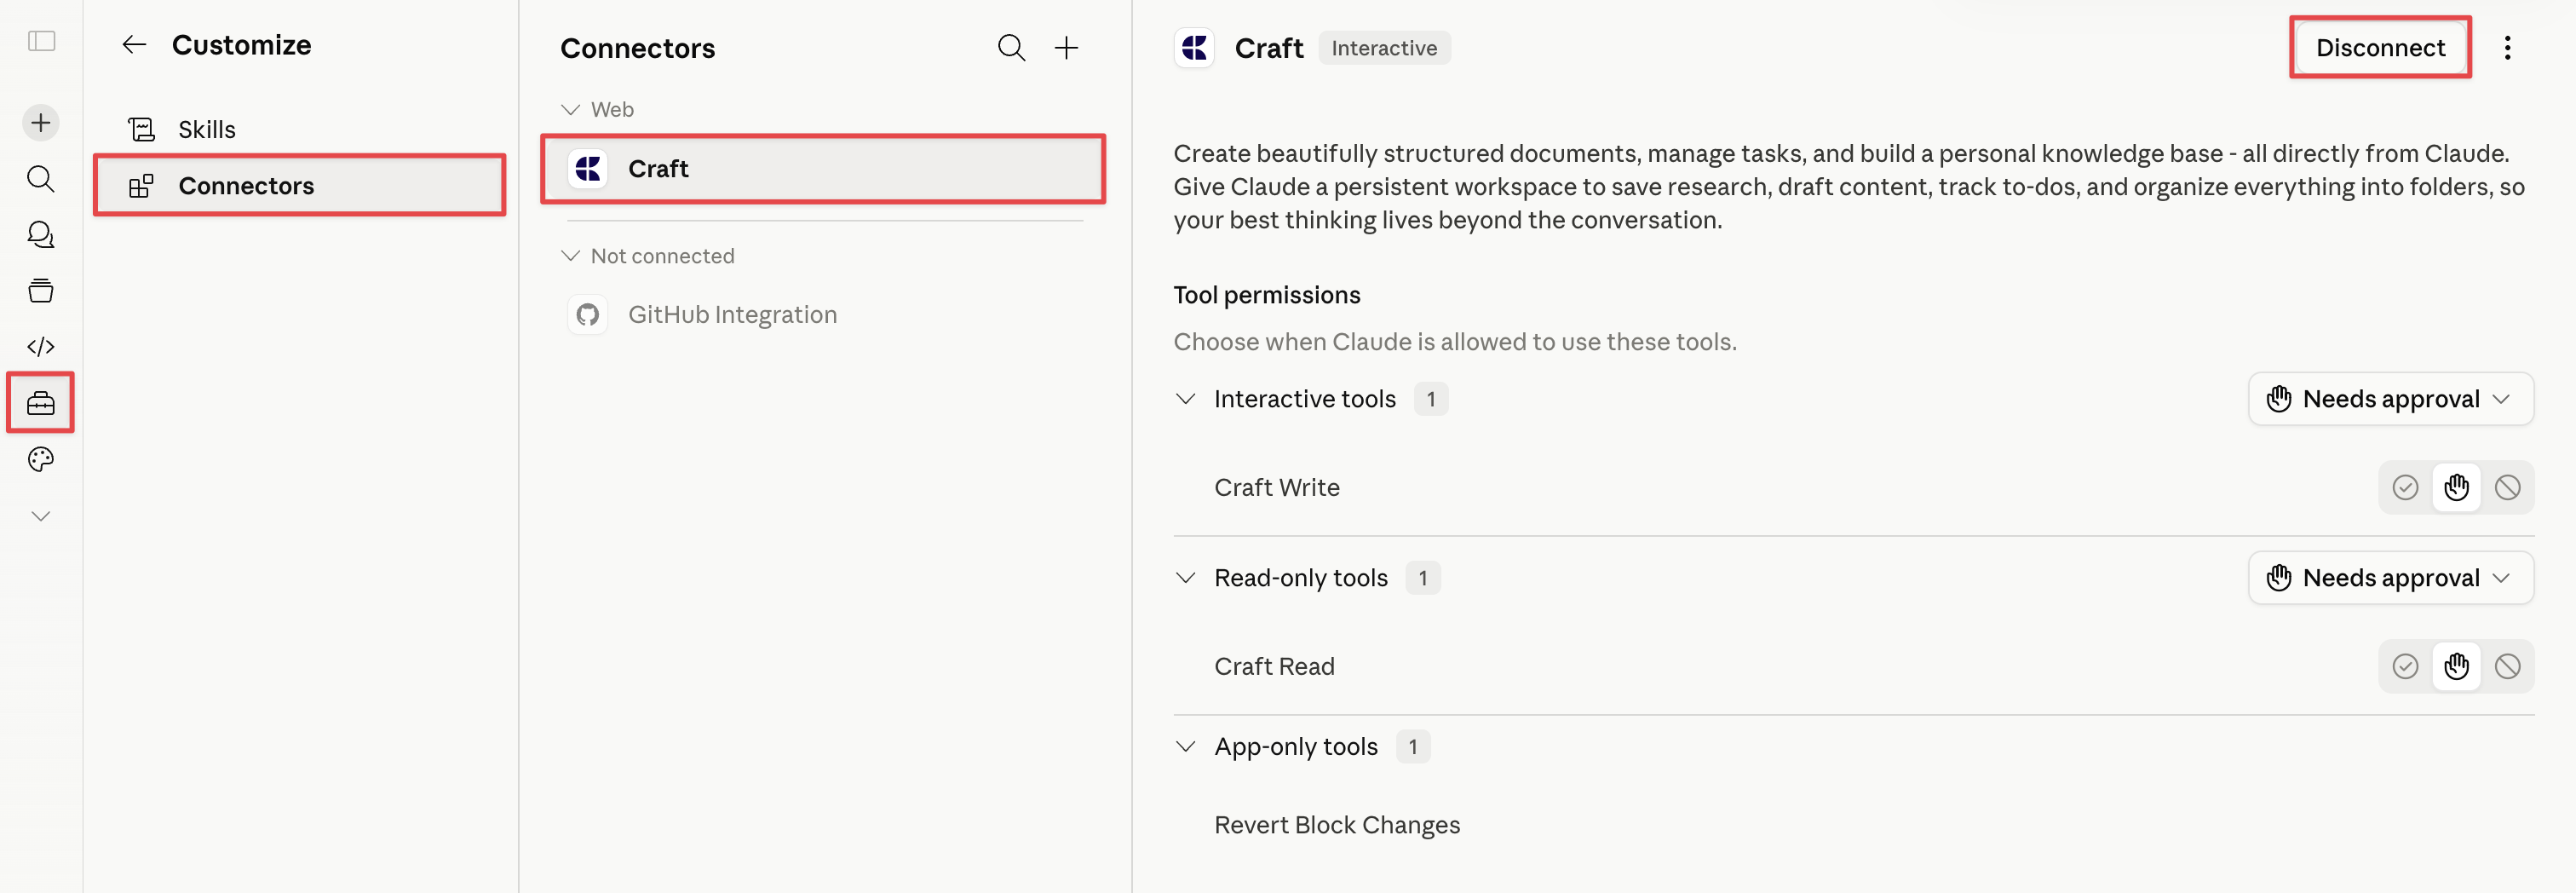Click the Connectors blocks icon
This screenshot has width=2576, height=893.
(x=141, y=185)
